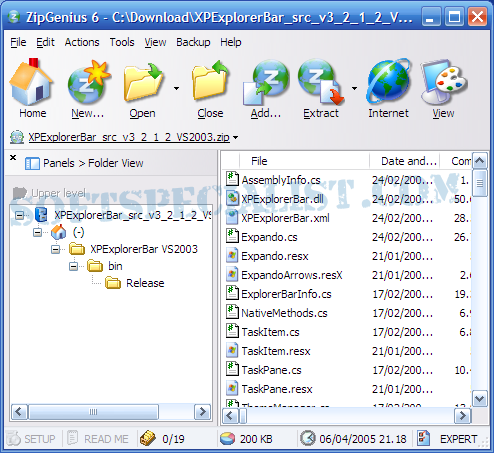Viewport: 494px width, 453px height.
Task: Collapse the bin folder tree node
Action: (74, 266)
